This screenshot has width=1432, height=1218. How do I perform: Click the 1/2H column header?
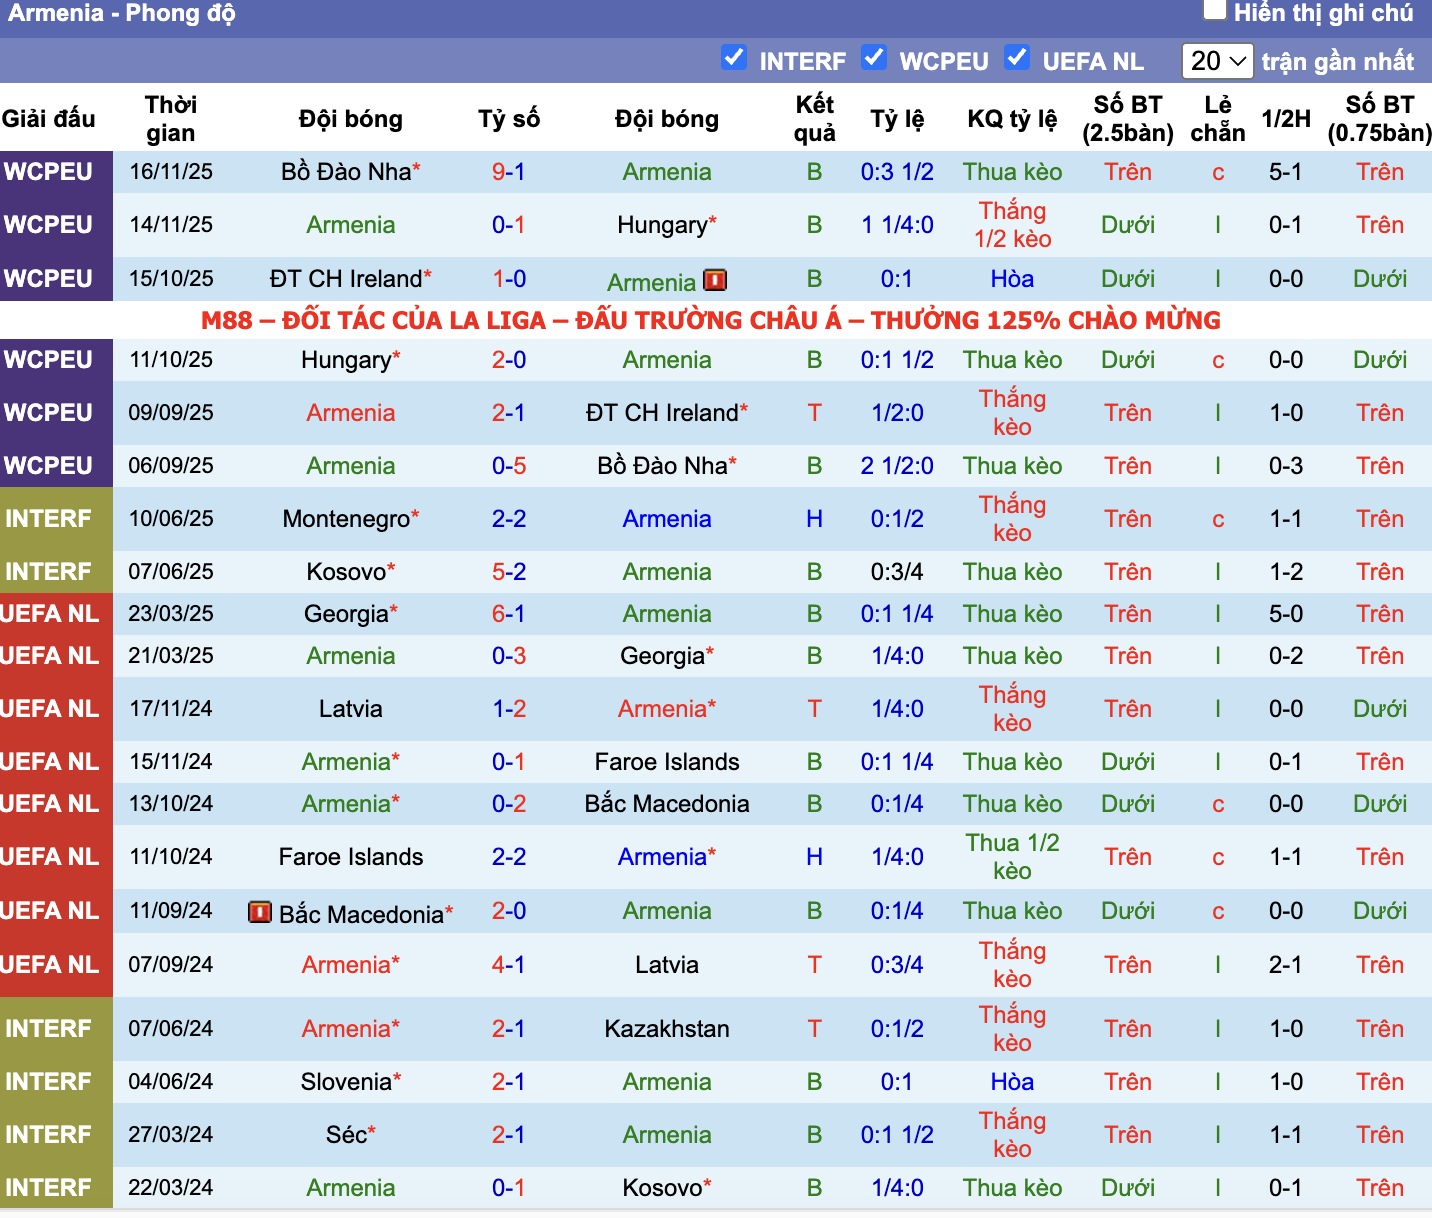1285,119
